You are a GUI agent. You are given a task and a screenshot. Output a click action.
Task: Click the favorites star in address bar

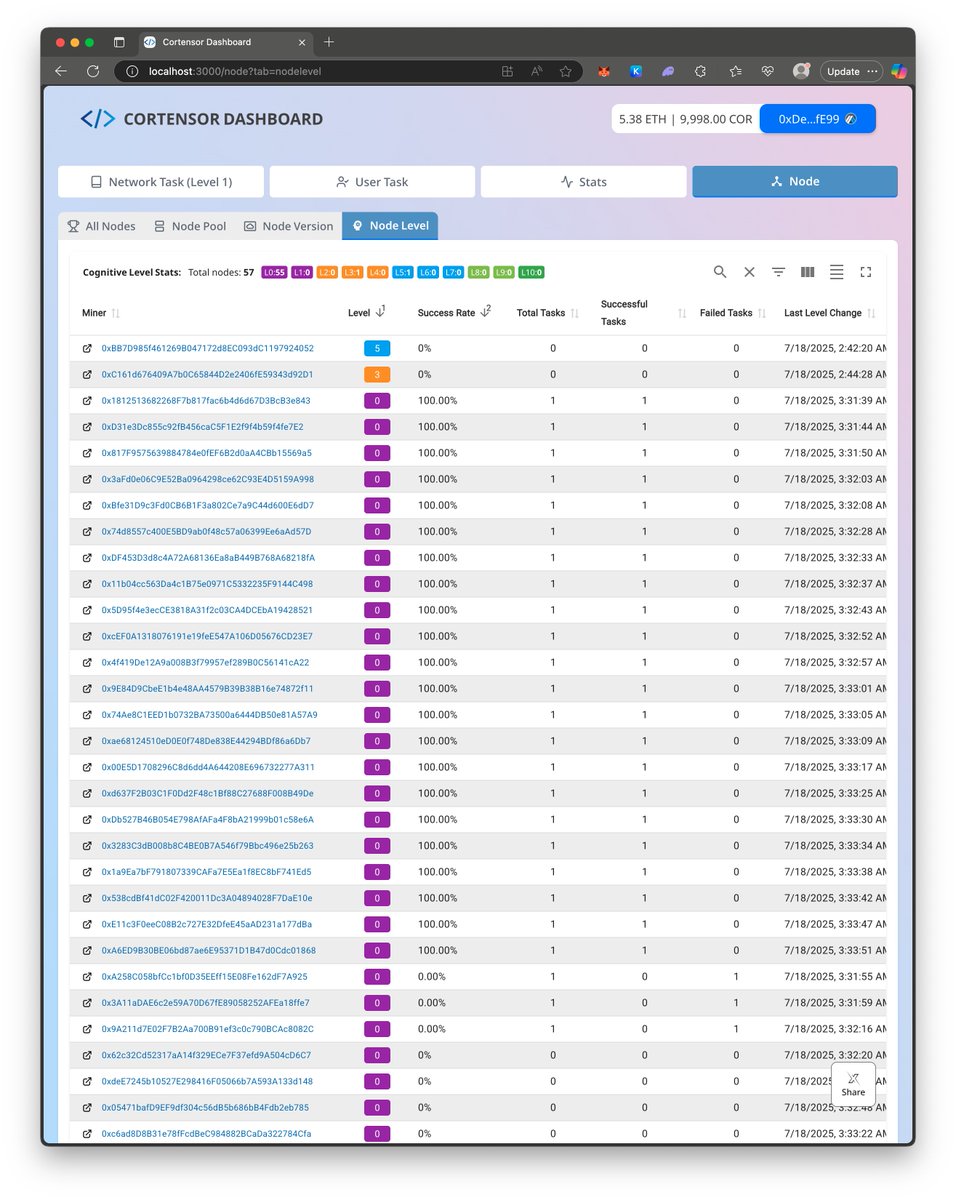click(566, 71)
